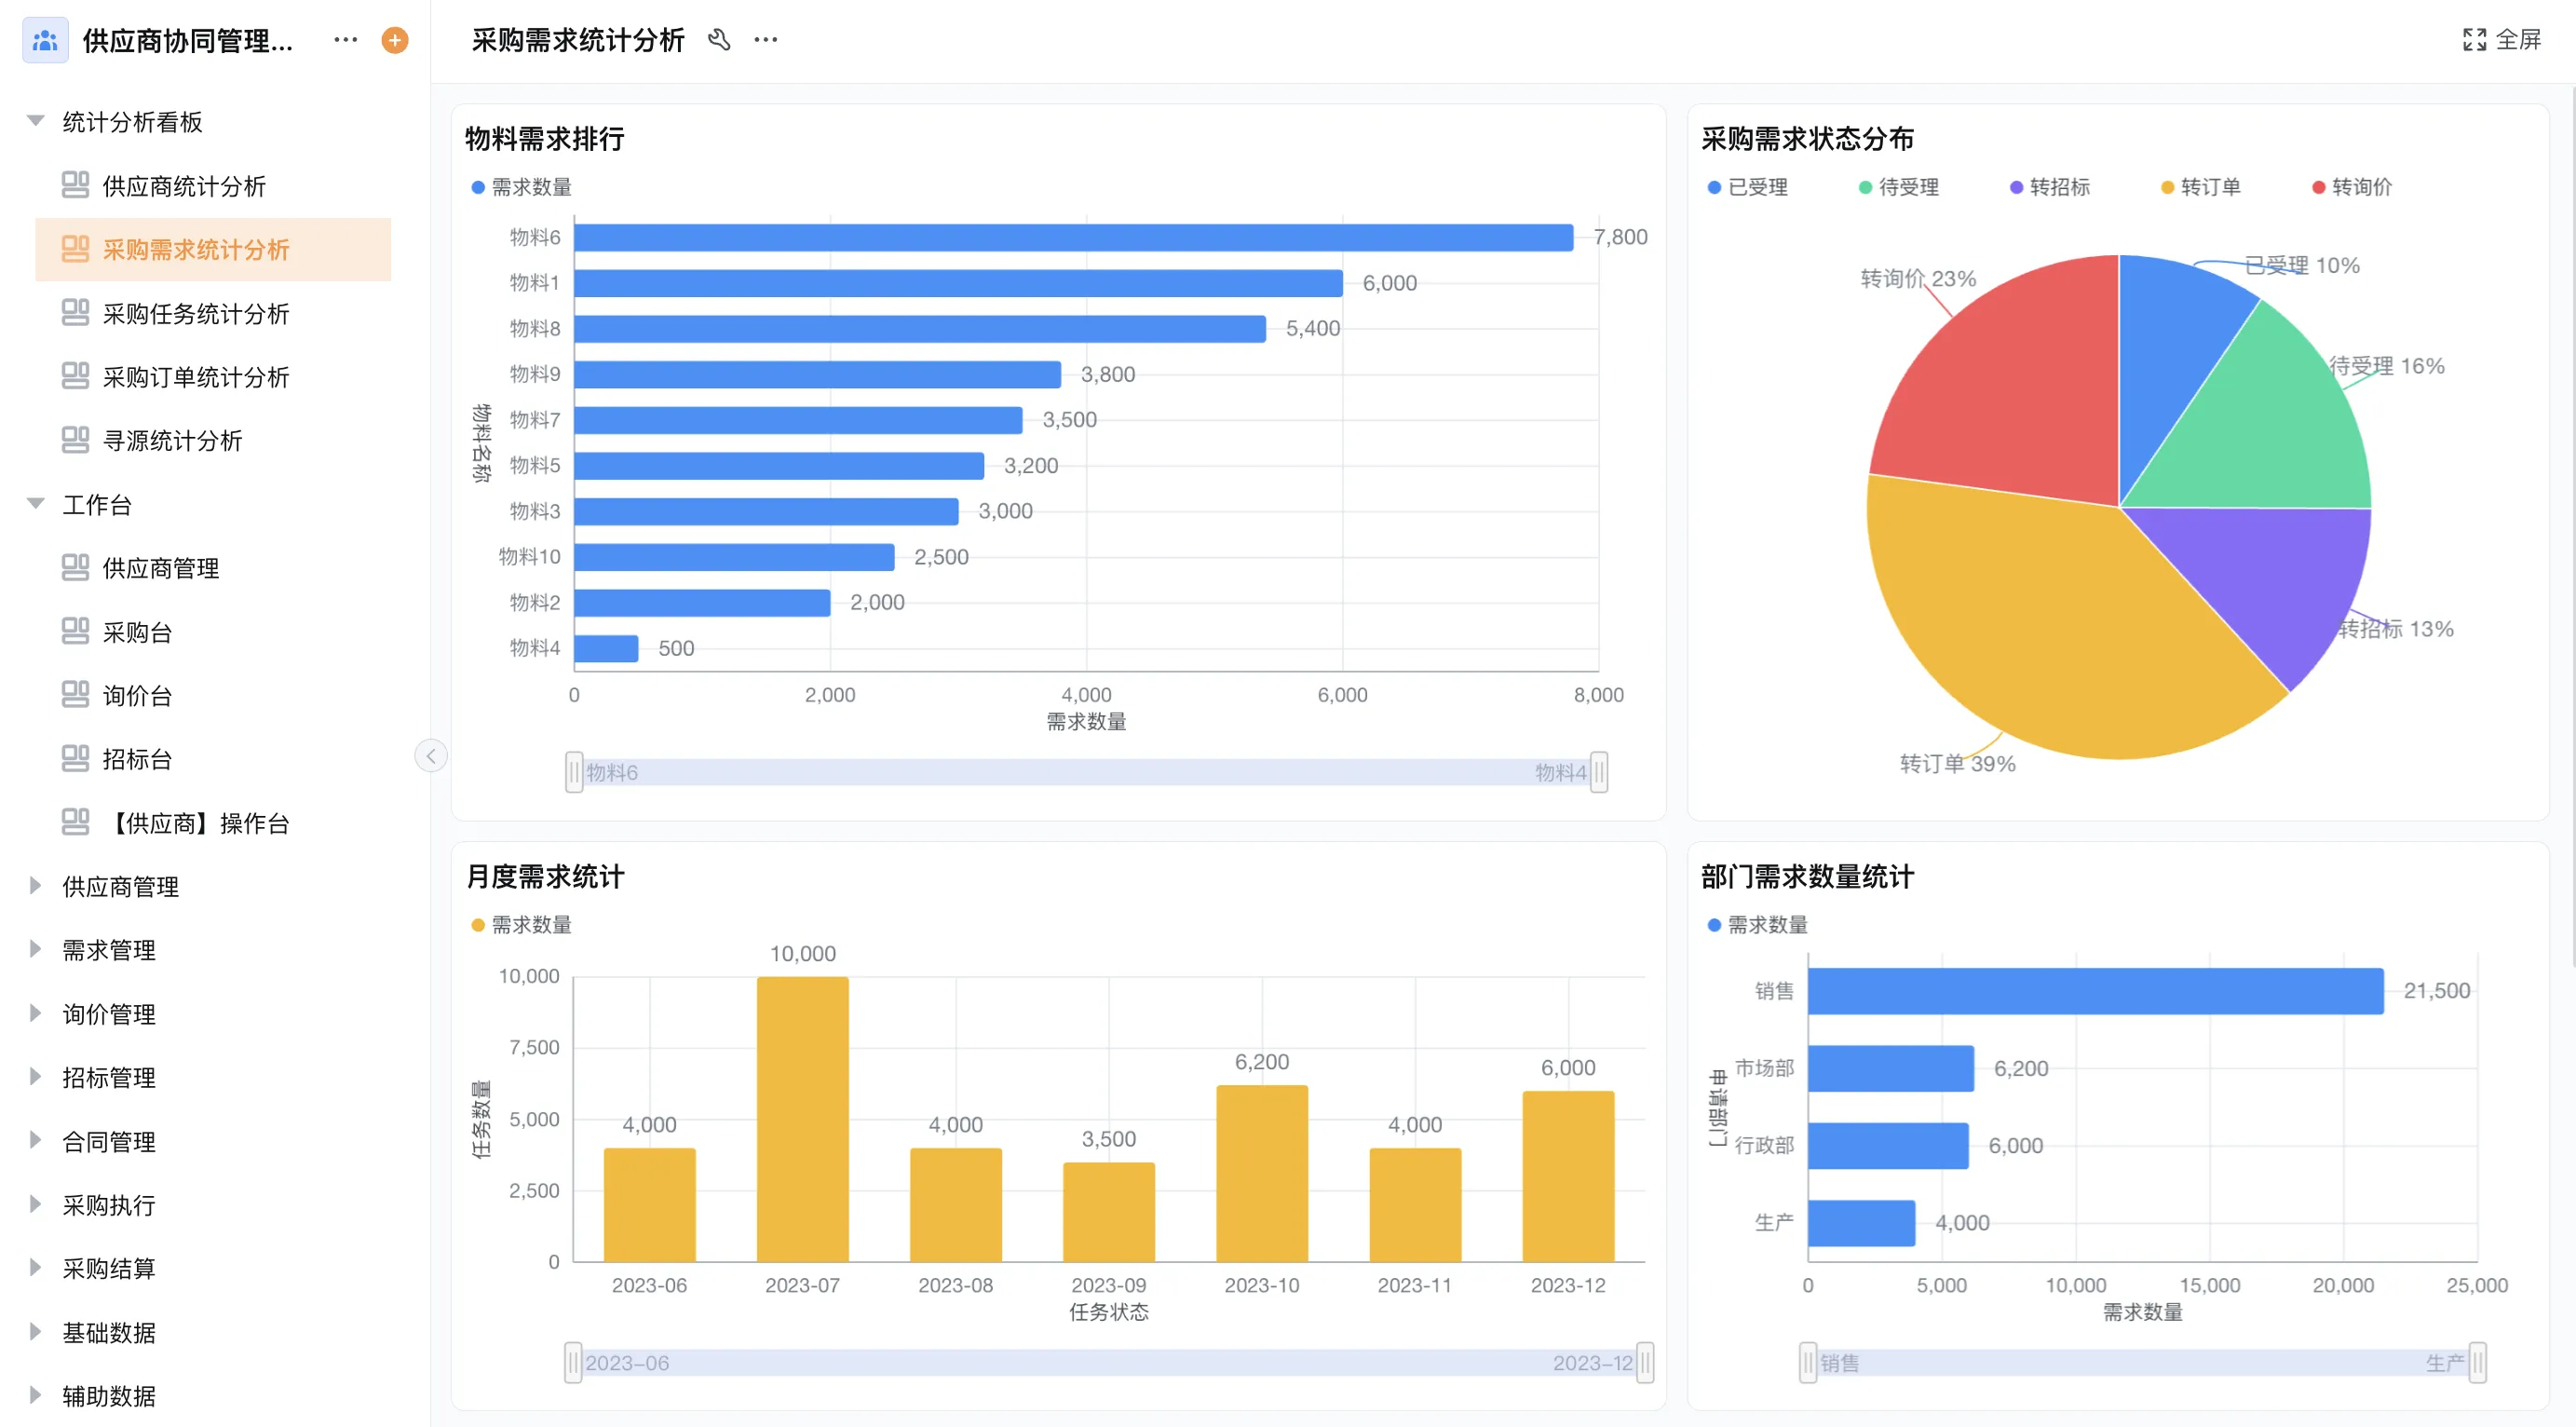Select 采购任务统计分析 in the sidebar
The height and width of the screenshot is (1427, 2576).
[x=196, y=314]
